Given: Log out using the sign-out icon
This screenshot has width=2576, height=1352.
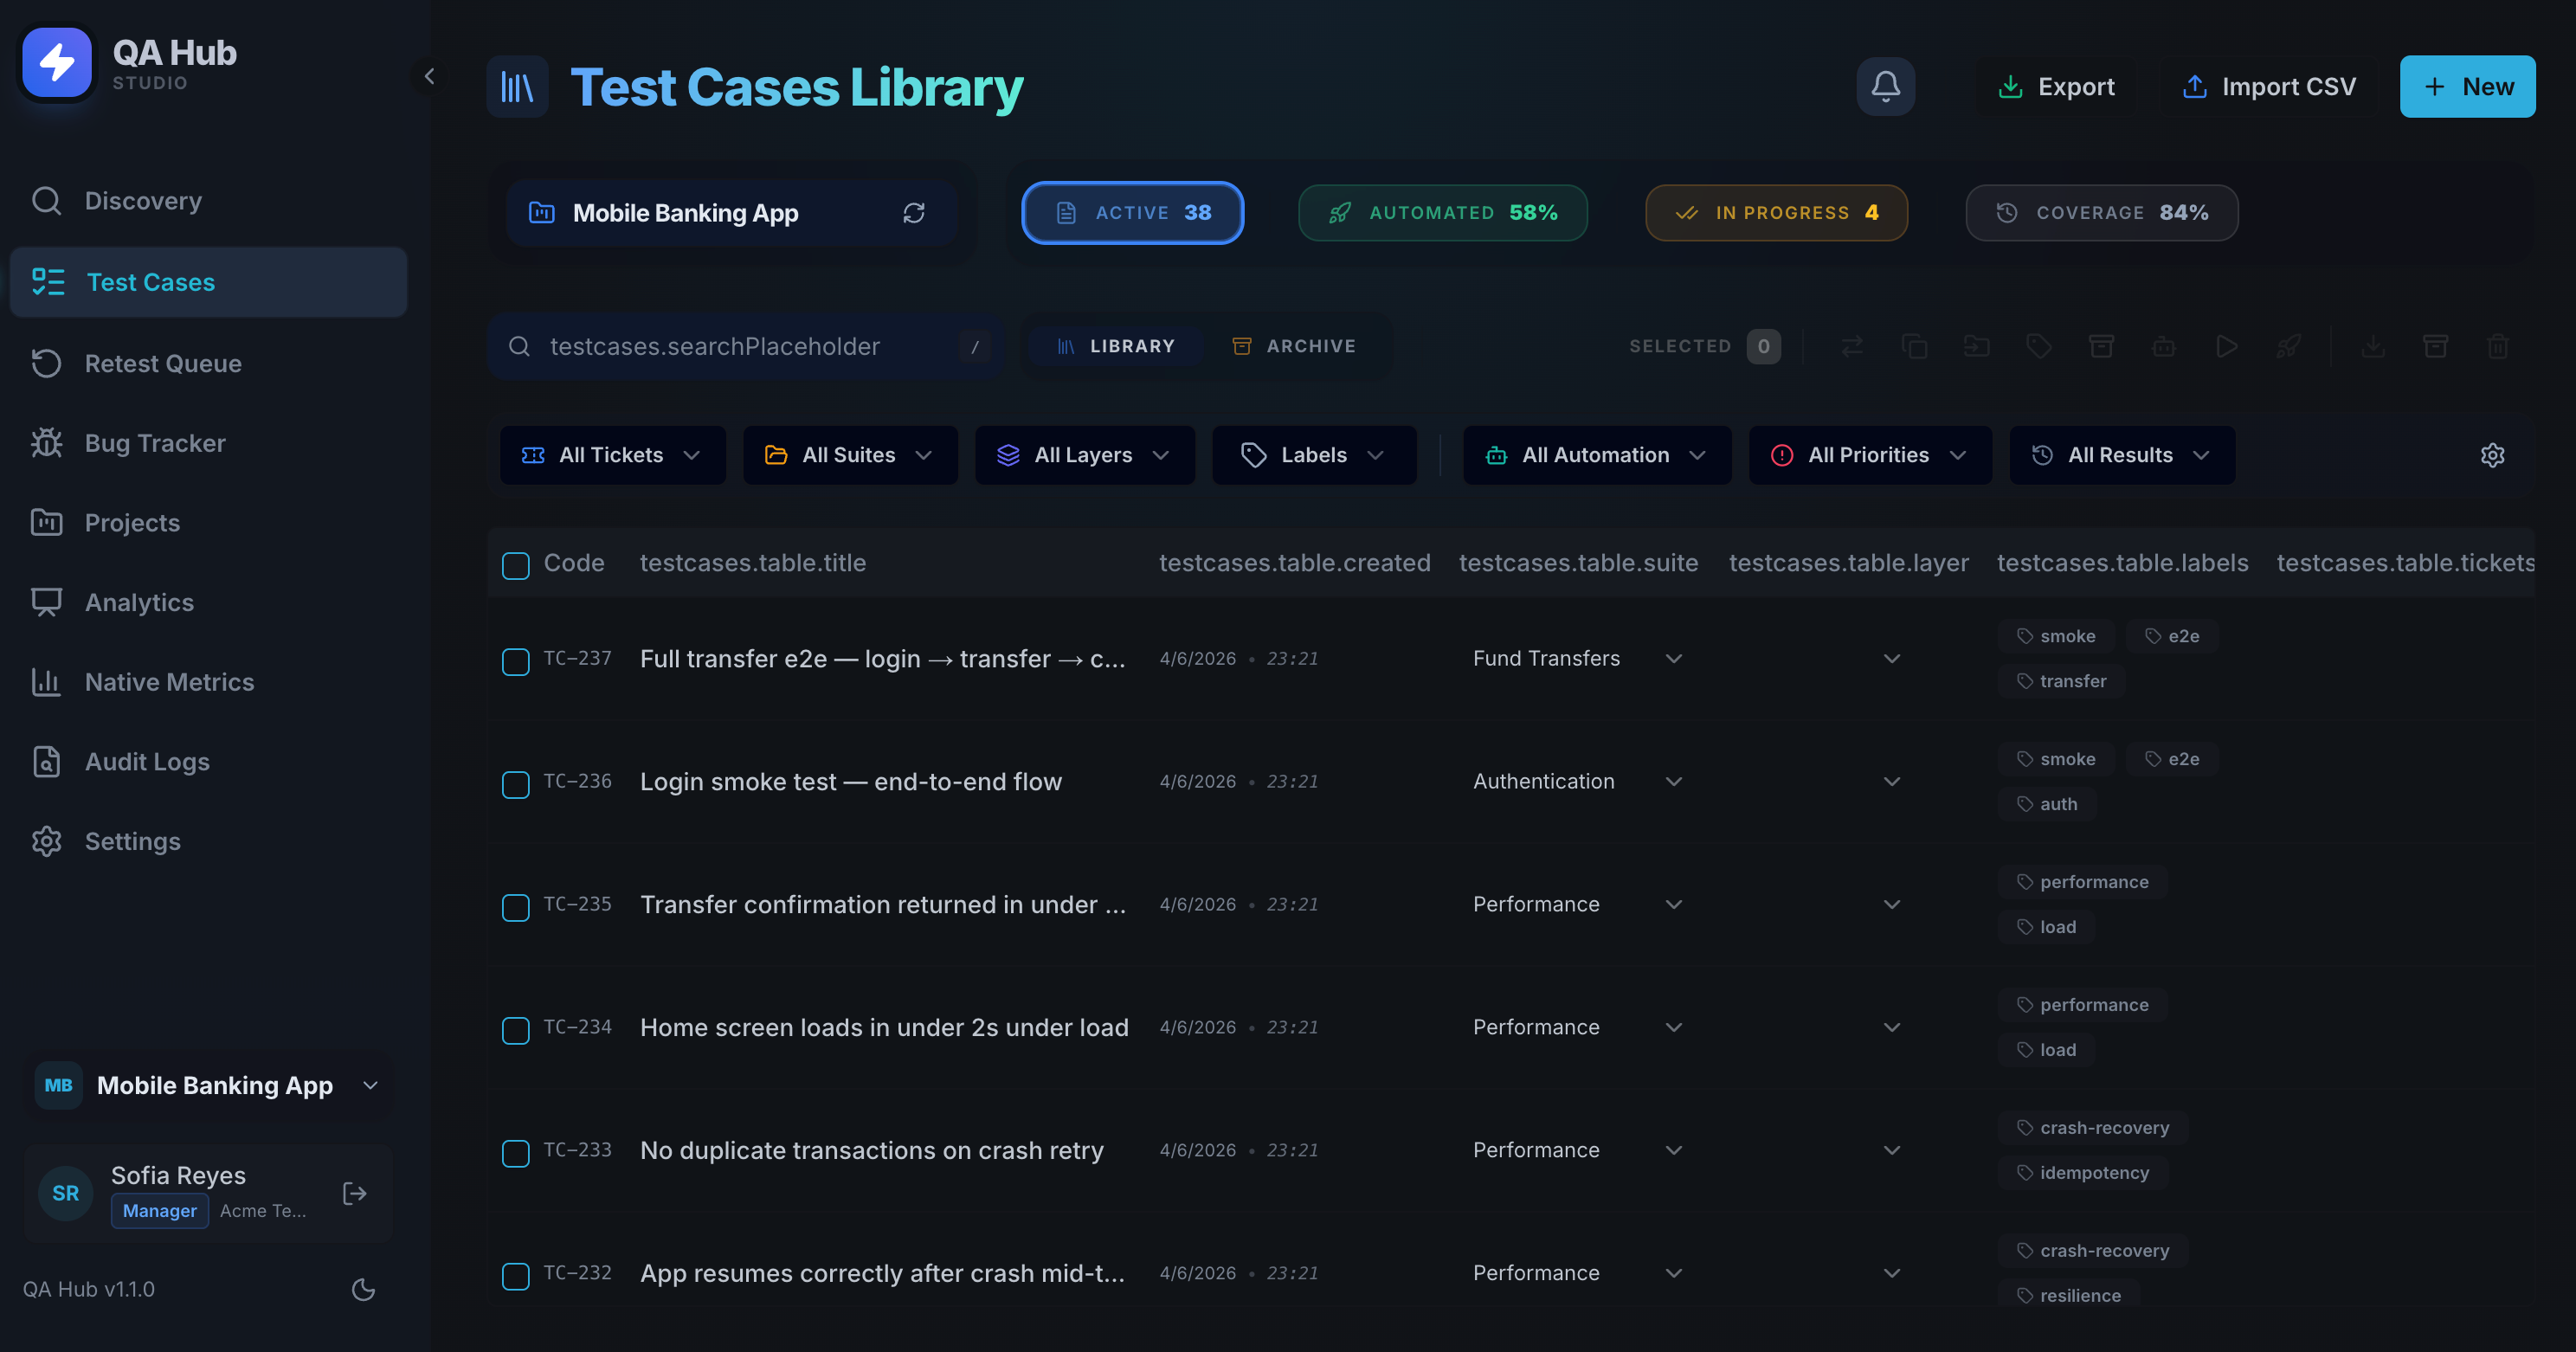Looking at the screenshot, I should (x=355, y=1193).
